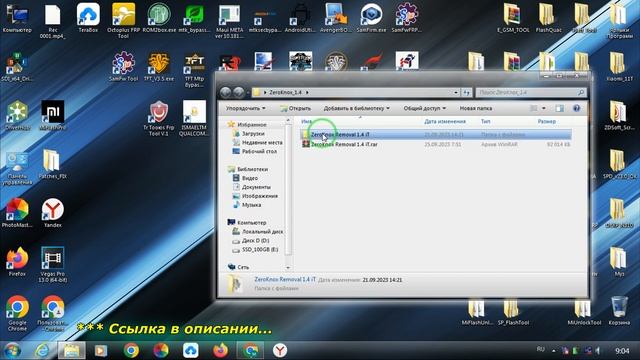
Task: Click the Новая папка button
Action: pos(476,108)
